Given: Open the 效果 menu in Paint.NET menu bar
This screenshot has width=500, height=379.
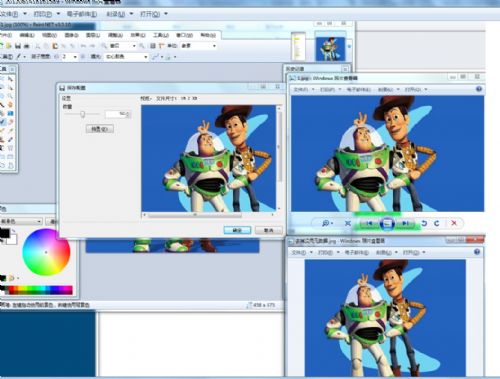Looking at the screenshot, I should [138, 35].
